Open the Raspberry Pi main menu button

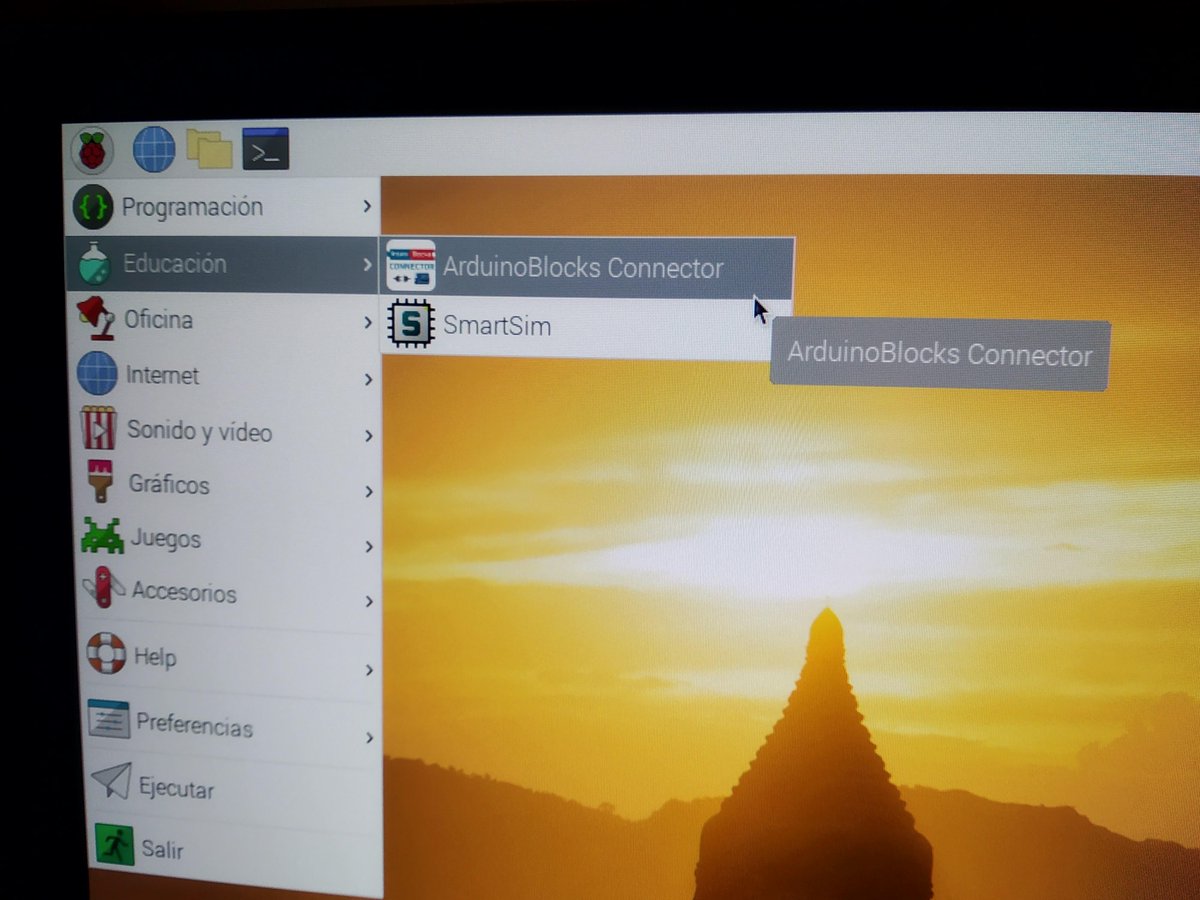click(x=92, y=151)
